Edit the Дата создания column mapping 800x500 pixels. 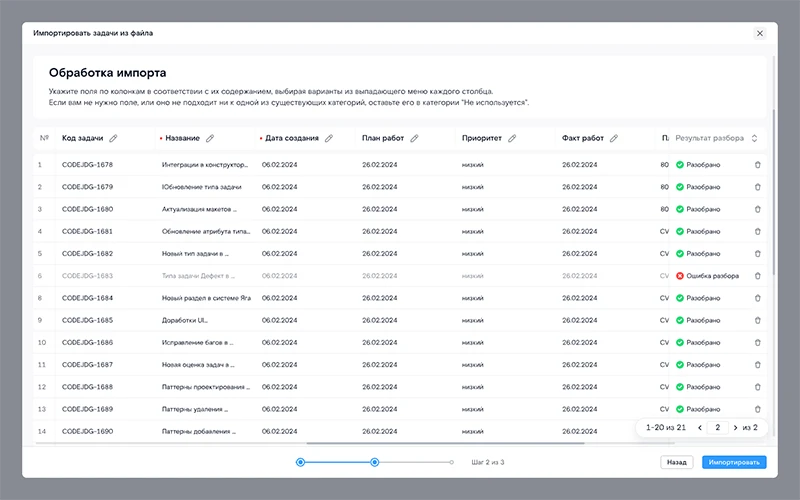(x=329, y=138)
